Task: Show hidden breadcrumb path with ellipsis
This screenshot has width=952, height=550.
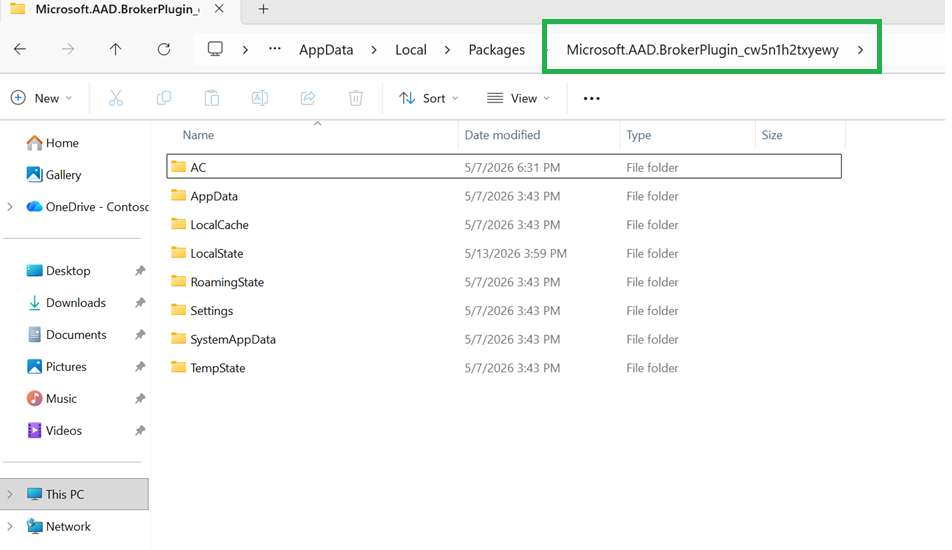Action: click(x=275, y=49)
